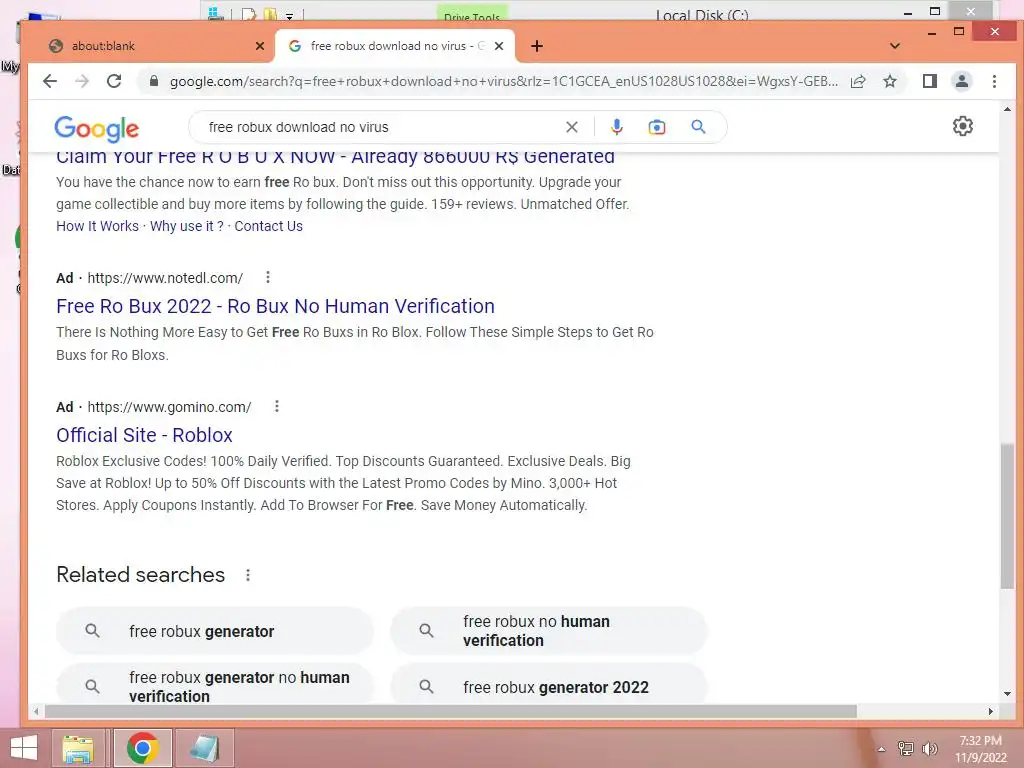Click the vertical scrollbar thumb

tap(1007, 516)
